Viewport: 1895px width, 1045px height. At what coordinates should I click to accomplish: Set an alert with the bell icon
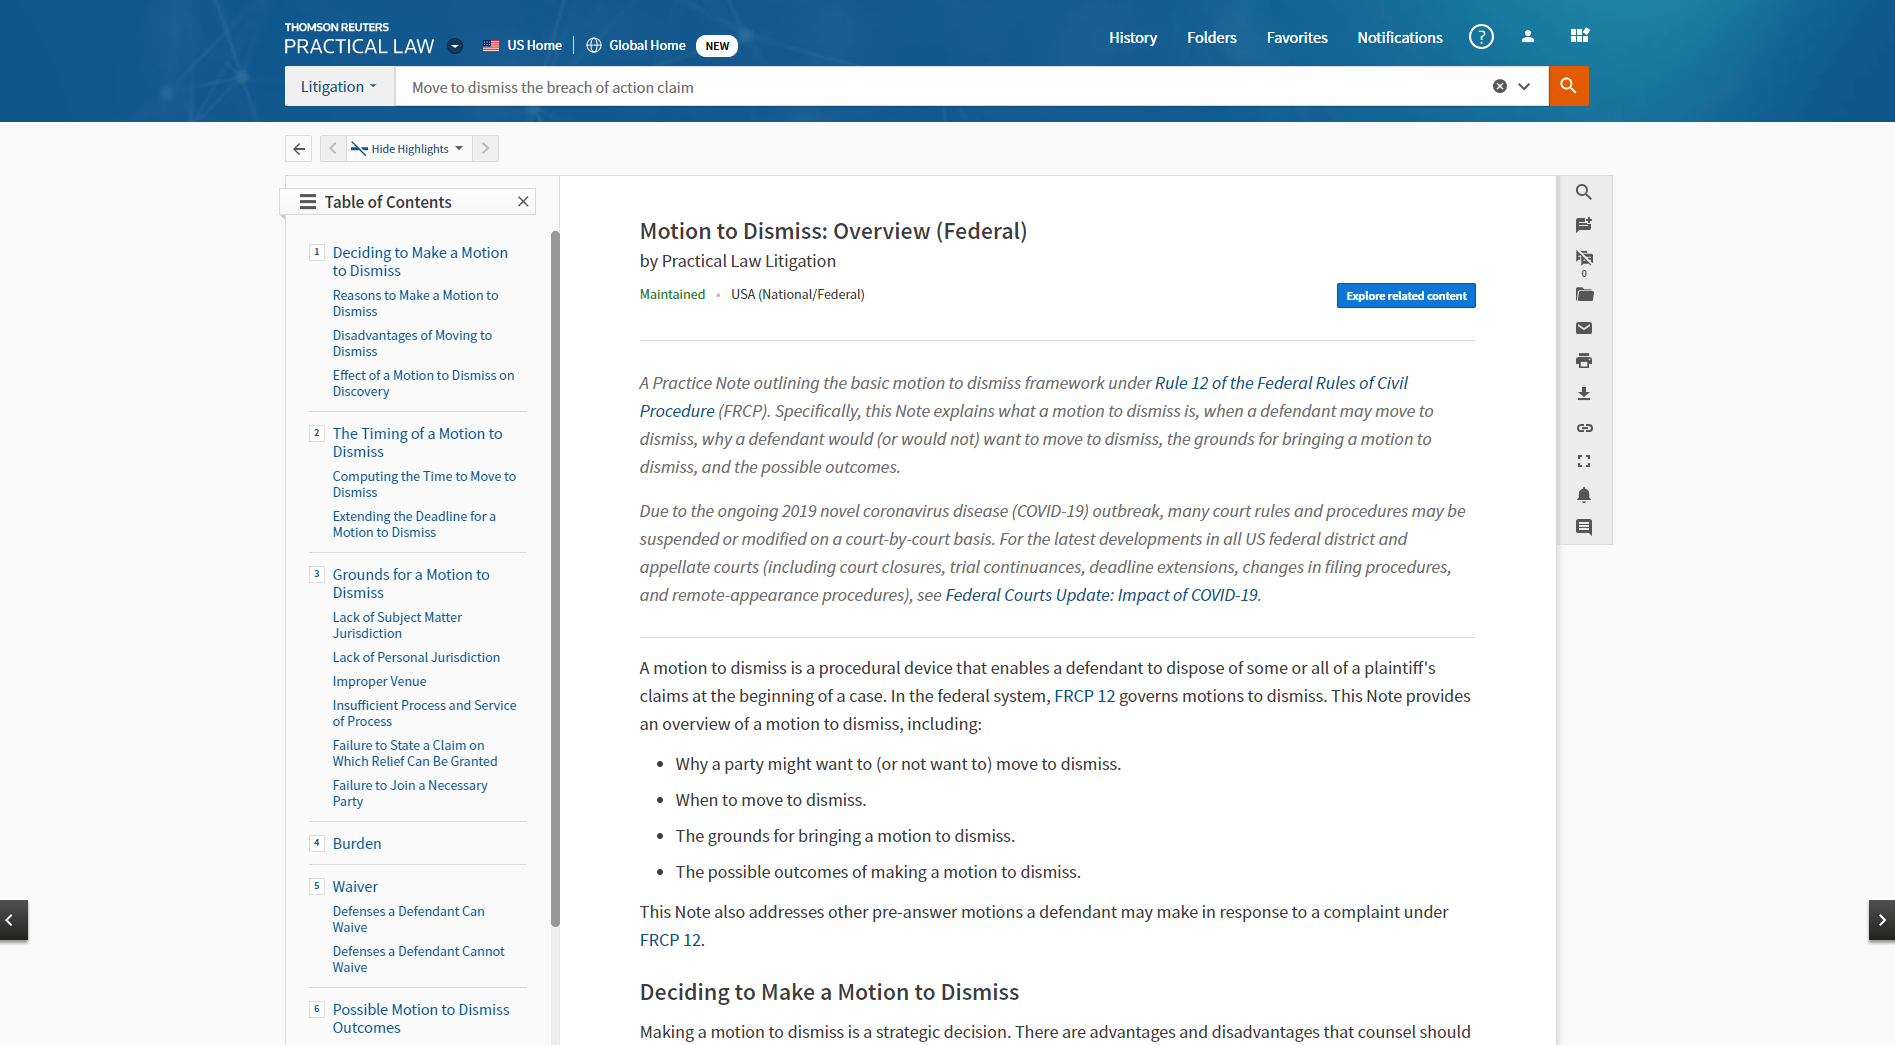coord(1584,495)
